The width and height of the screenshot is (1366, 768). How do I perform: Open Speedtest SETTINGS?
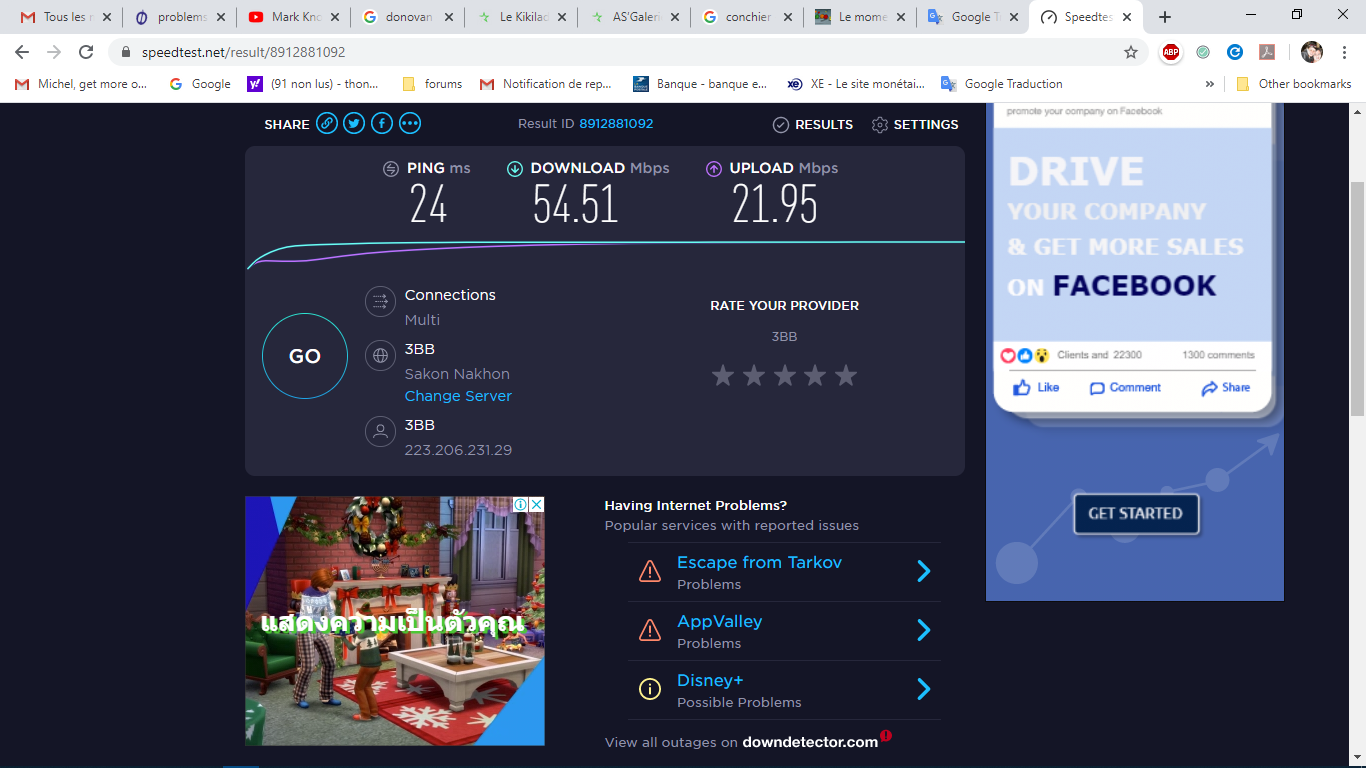(915, 125)
